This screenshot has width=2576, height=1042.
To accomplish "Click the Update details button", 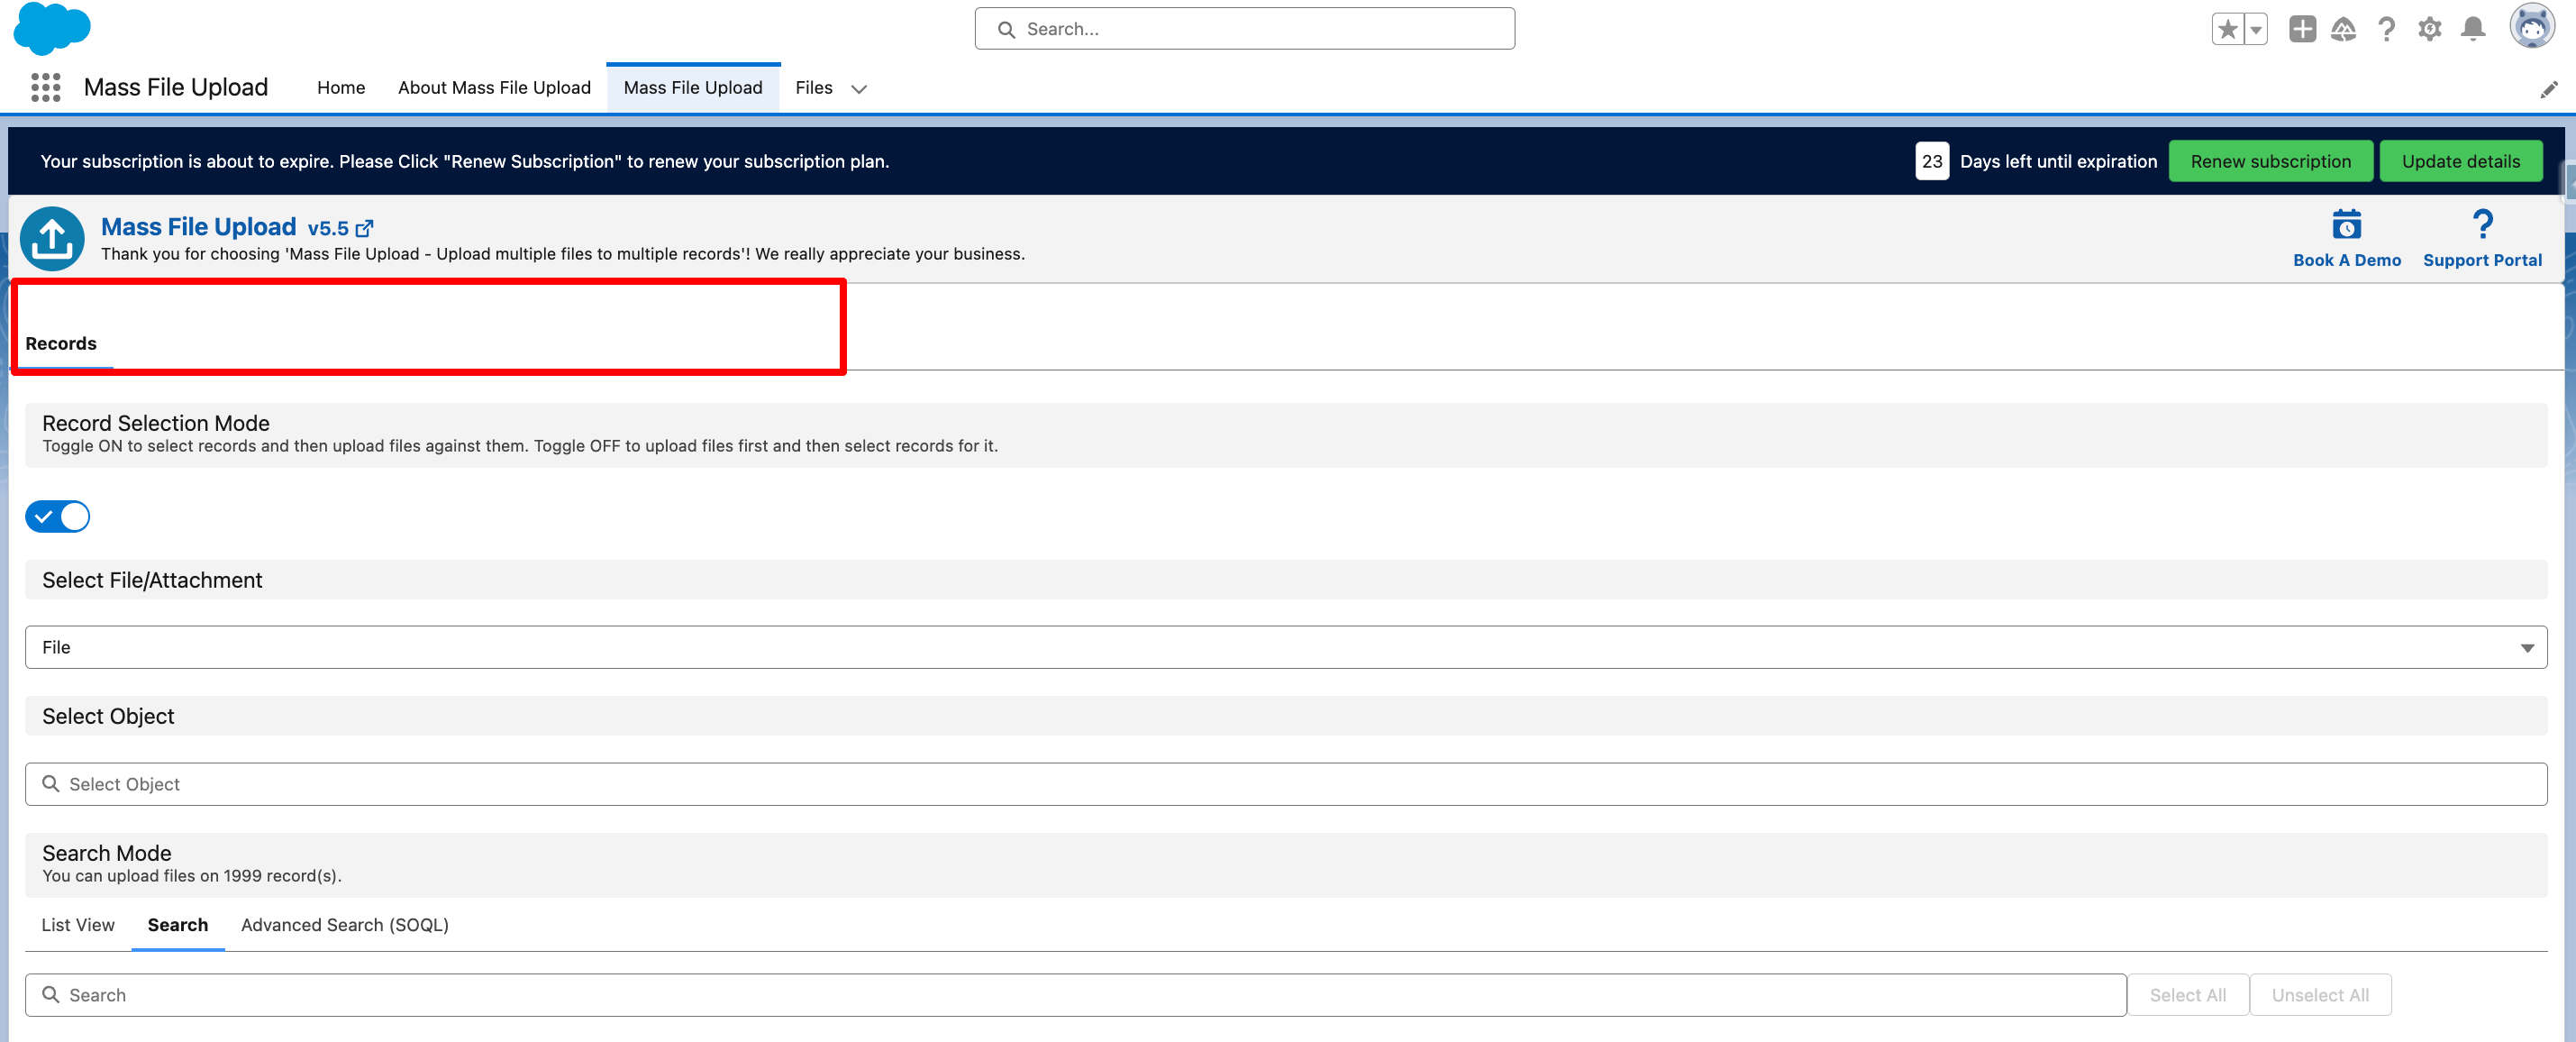I will click(x=2460, y=161).
